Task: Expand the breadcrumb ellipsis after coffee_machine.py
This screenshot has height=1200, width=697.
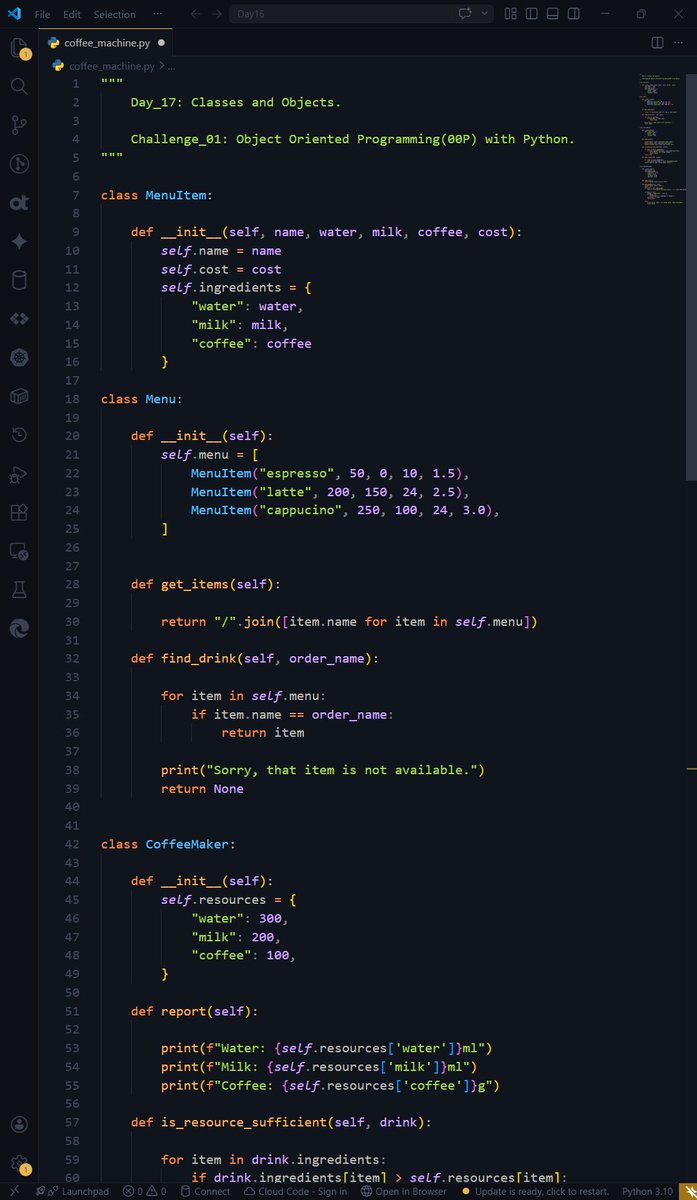Action: 171,66
